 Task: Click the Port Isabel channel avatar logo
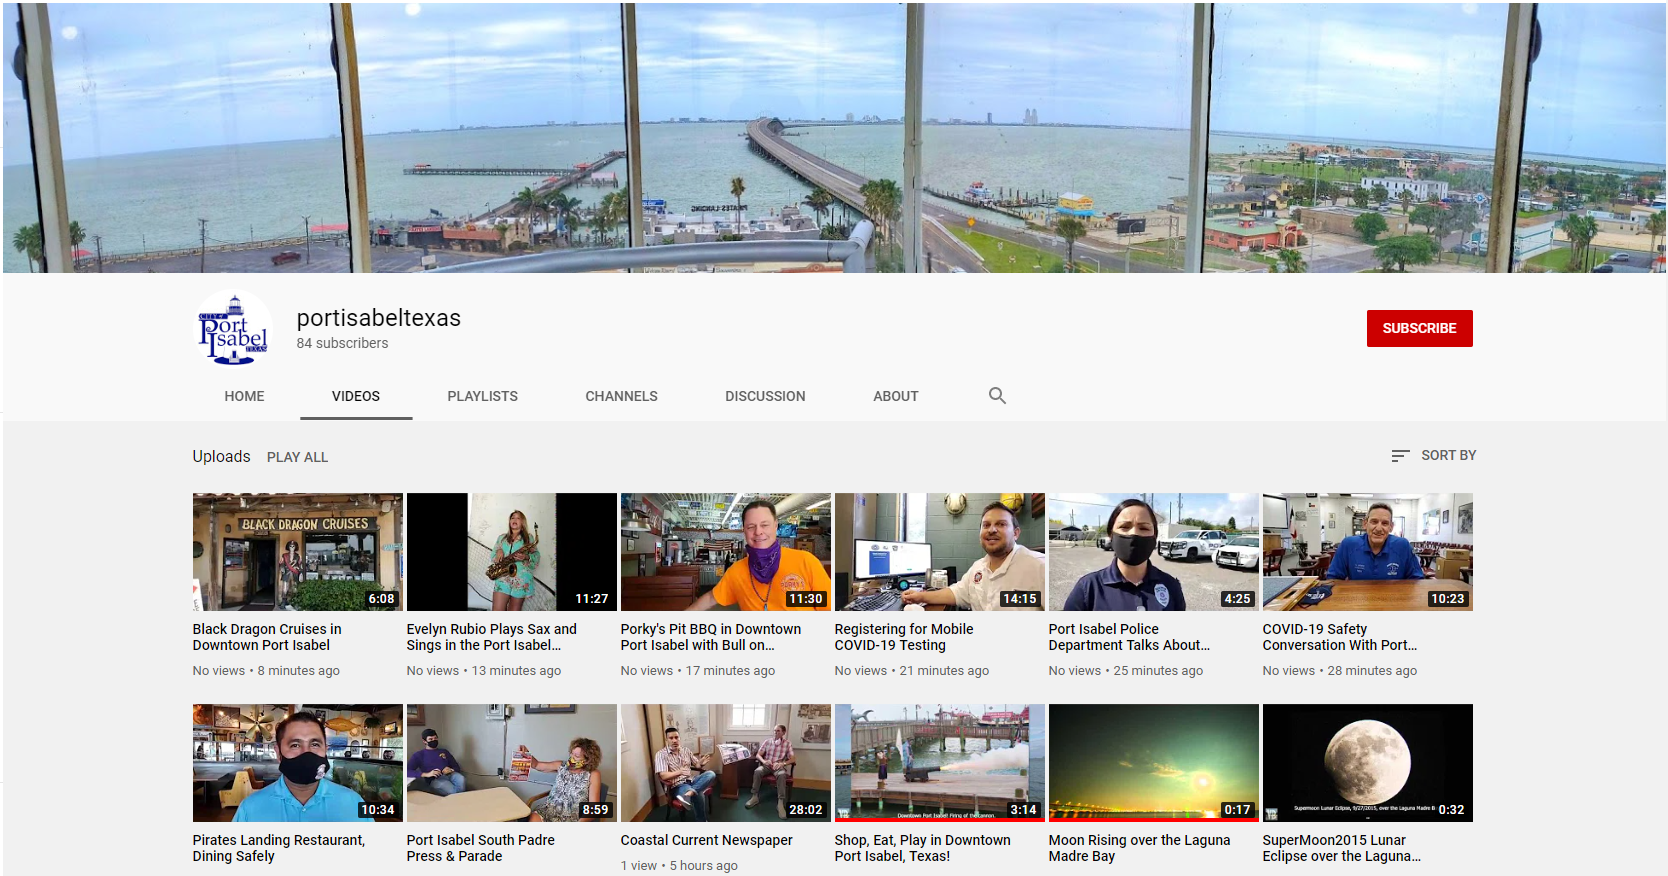[x=234, y=329]
